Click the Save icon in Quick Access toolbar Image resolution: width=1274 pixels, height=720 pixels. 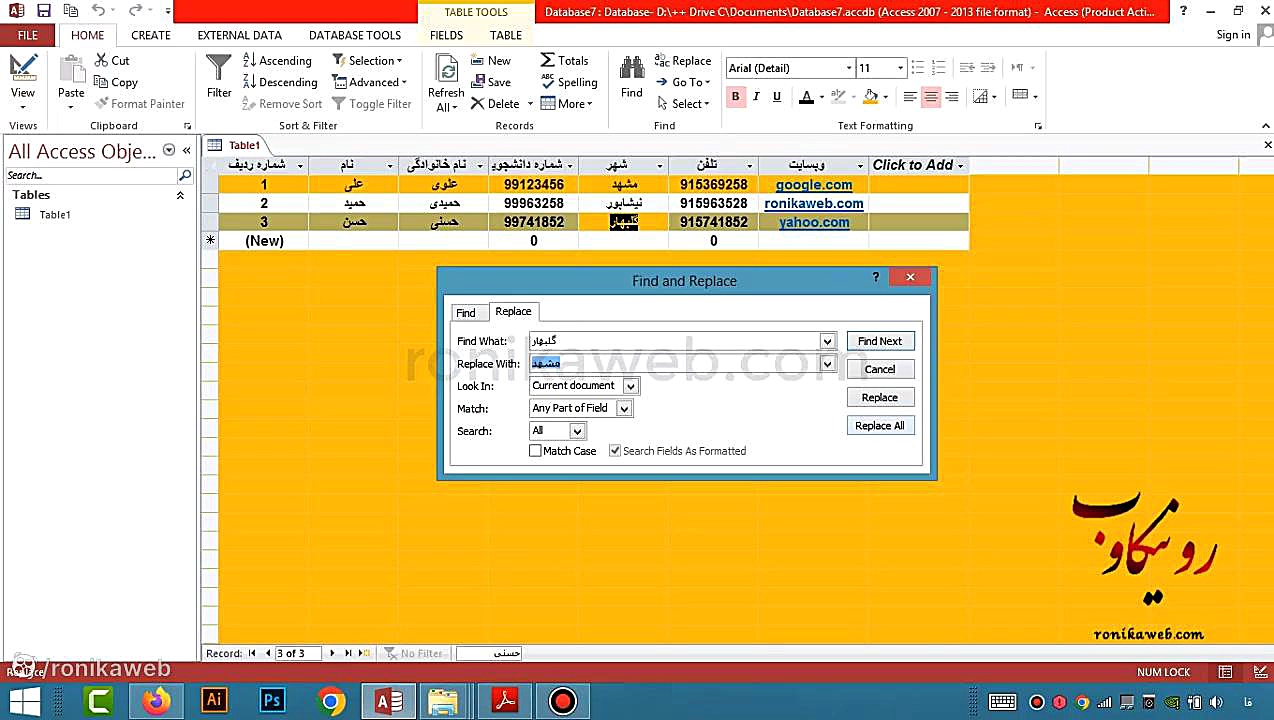coord(43,11)
